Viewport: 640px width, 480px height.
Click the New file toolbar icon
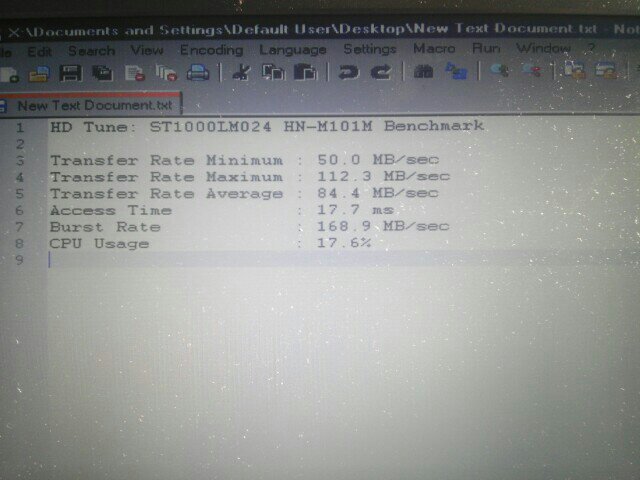click(9, 75)
